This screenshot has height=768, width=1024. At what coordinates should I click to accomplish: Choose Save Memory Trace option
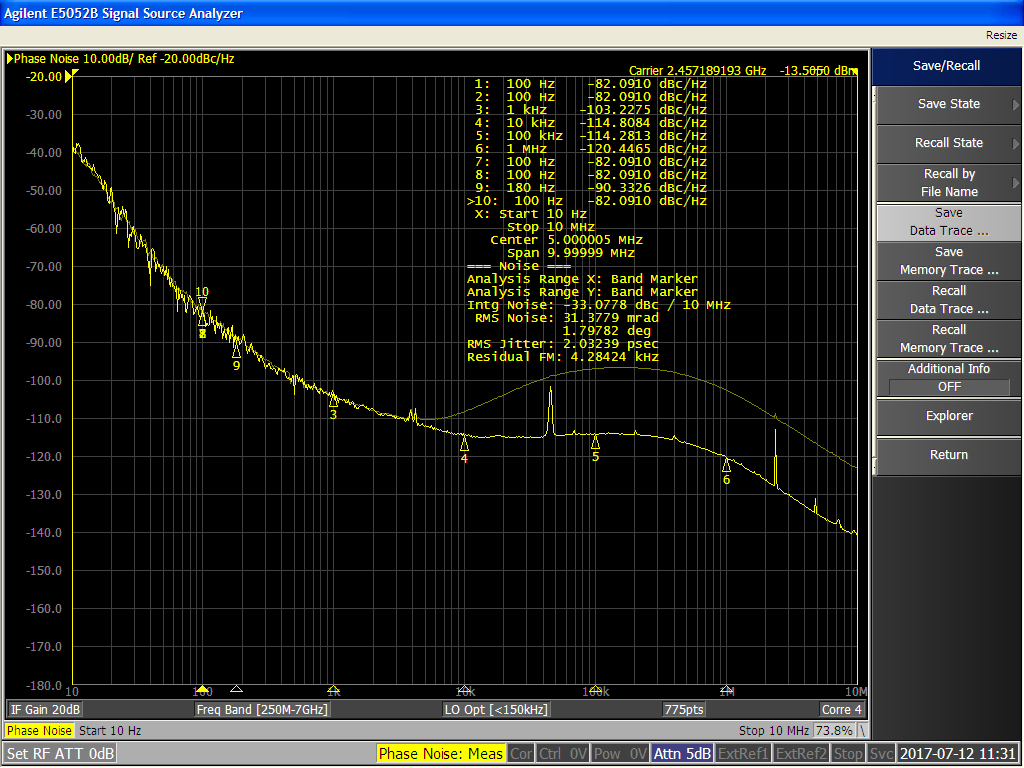tap(948, 261)
